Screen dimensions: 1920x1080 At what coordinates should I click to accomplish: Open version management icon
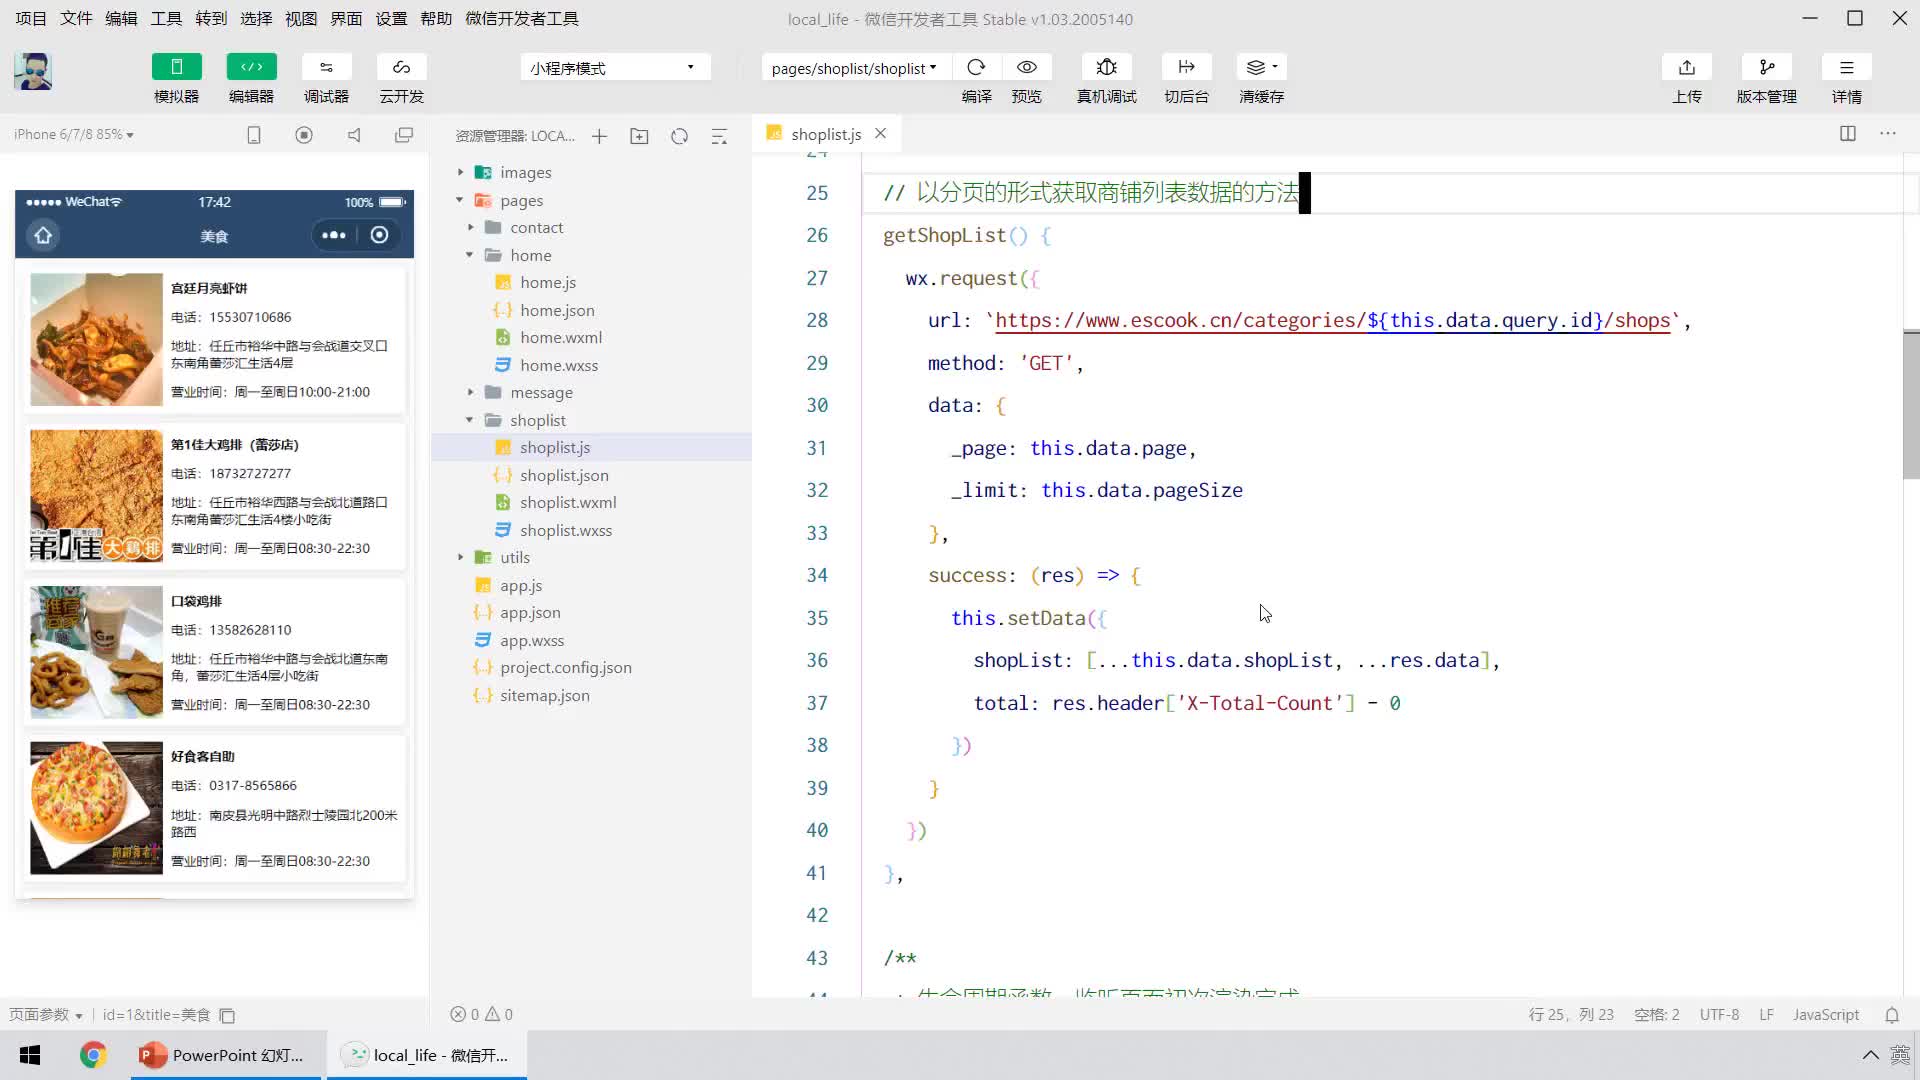tap(1766, 67)
